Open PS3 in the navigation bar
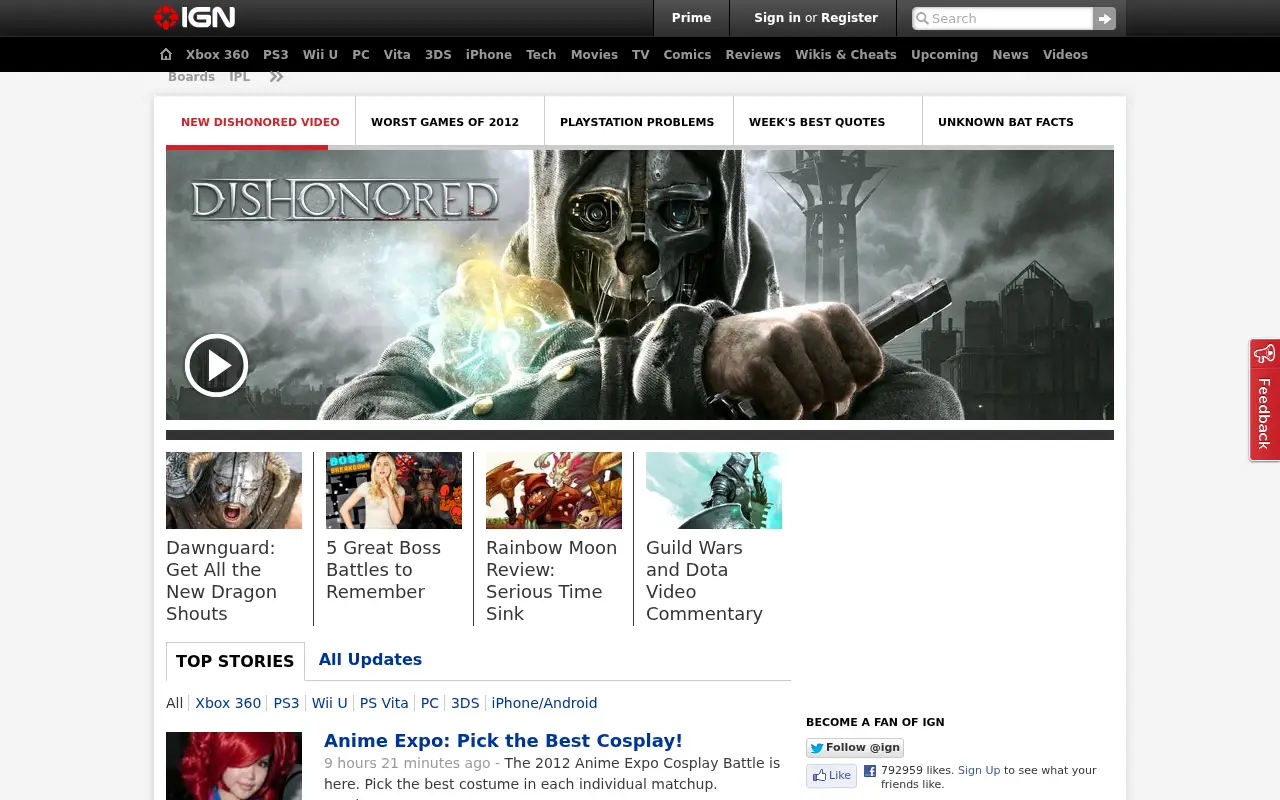 [276, 55]
